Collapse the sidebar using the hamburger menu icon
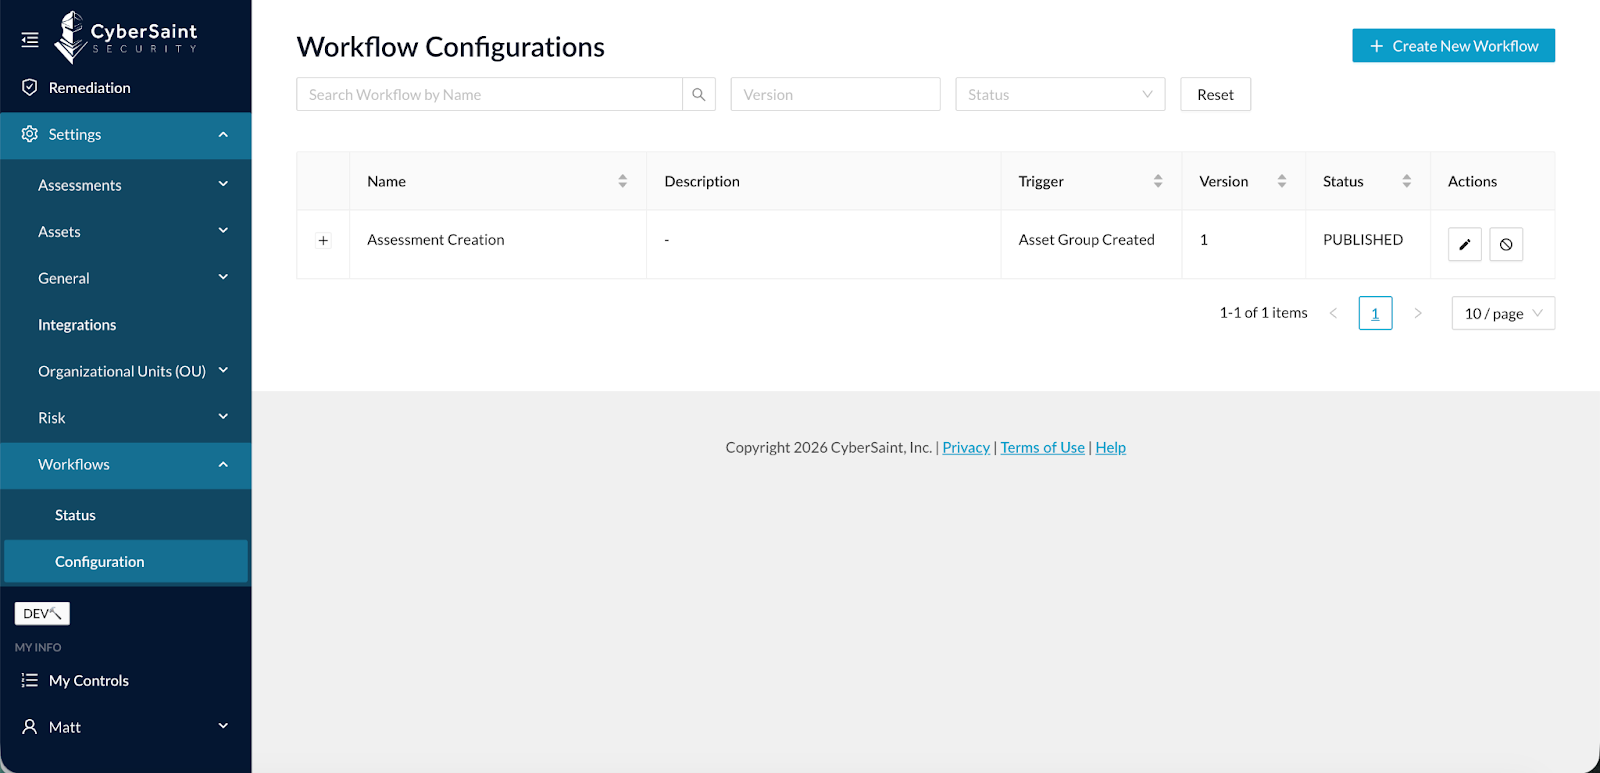Screen dimensions: 1600x773 (x=30, y=40)
